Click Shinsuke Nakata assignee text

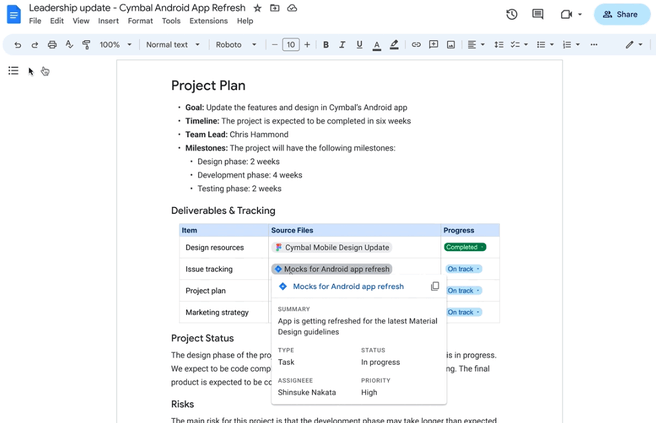pos(307,392)
